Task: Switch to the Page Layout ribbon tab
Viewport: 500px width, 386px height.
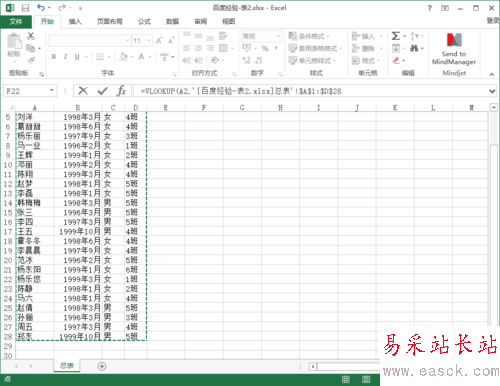Action: [x=110, y=22]
